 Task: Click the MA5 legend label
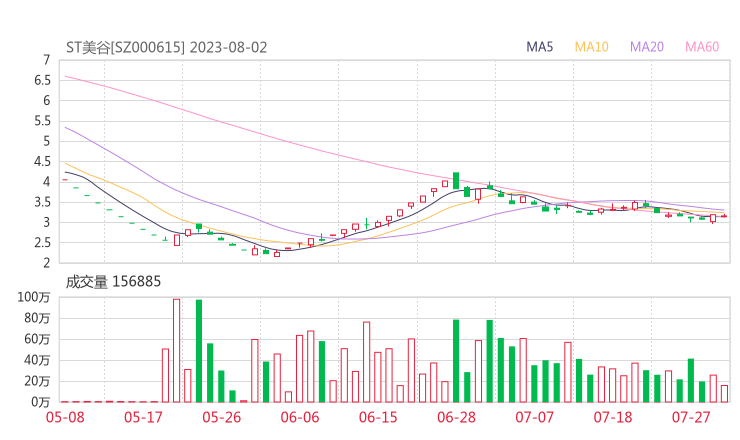tap(539, 47)
